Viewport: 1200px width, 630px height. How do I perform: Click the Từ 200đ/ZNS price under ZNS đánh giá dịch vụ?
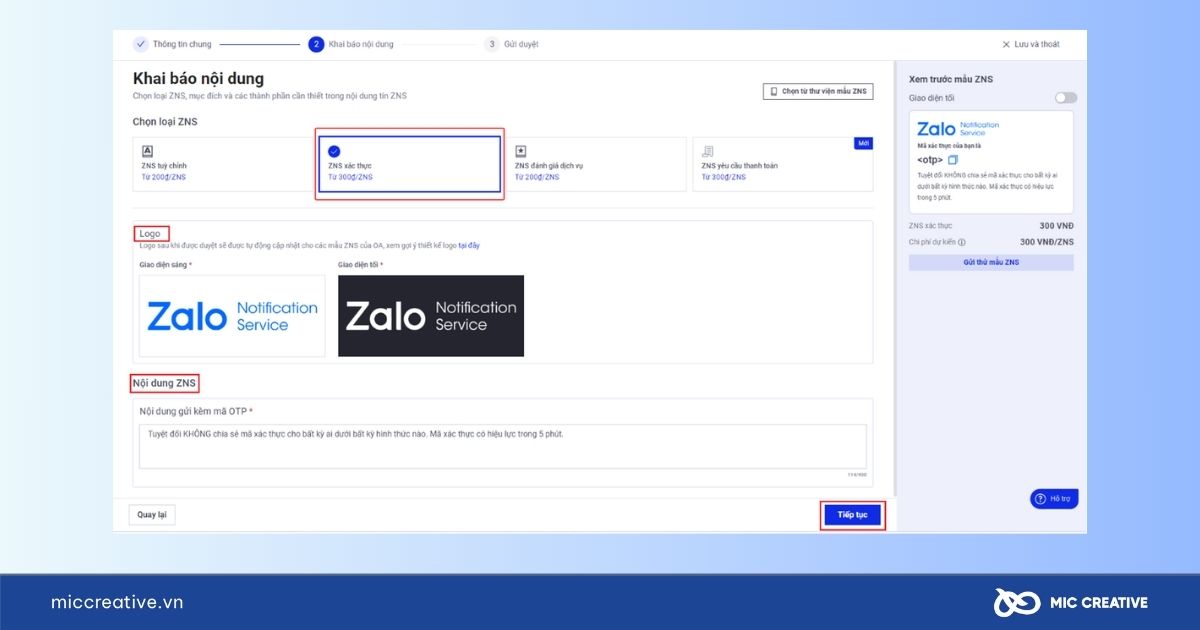(537, 177)
